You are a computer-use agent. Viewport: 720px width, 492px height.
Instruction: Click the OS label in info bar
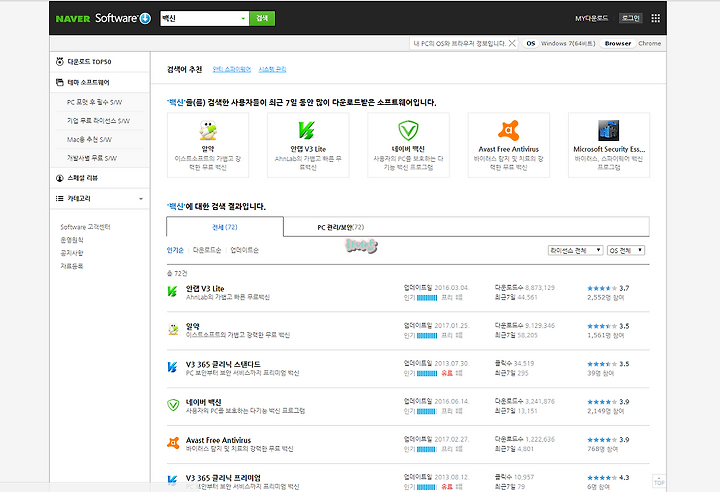tap(531, 43)
